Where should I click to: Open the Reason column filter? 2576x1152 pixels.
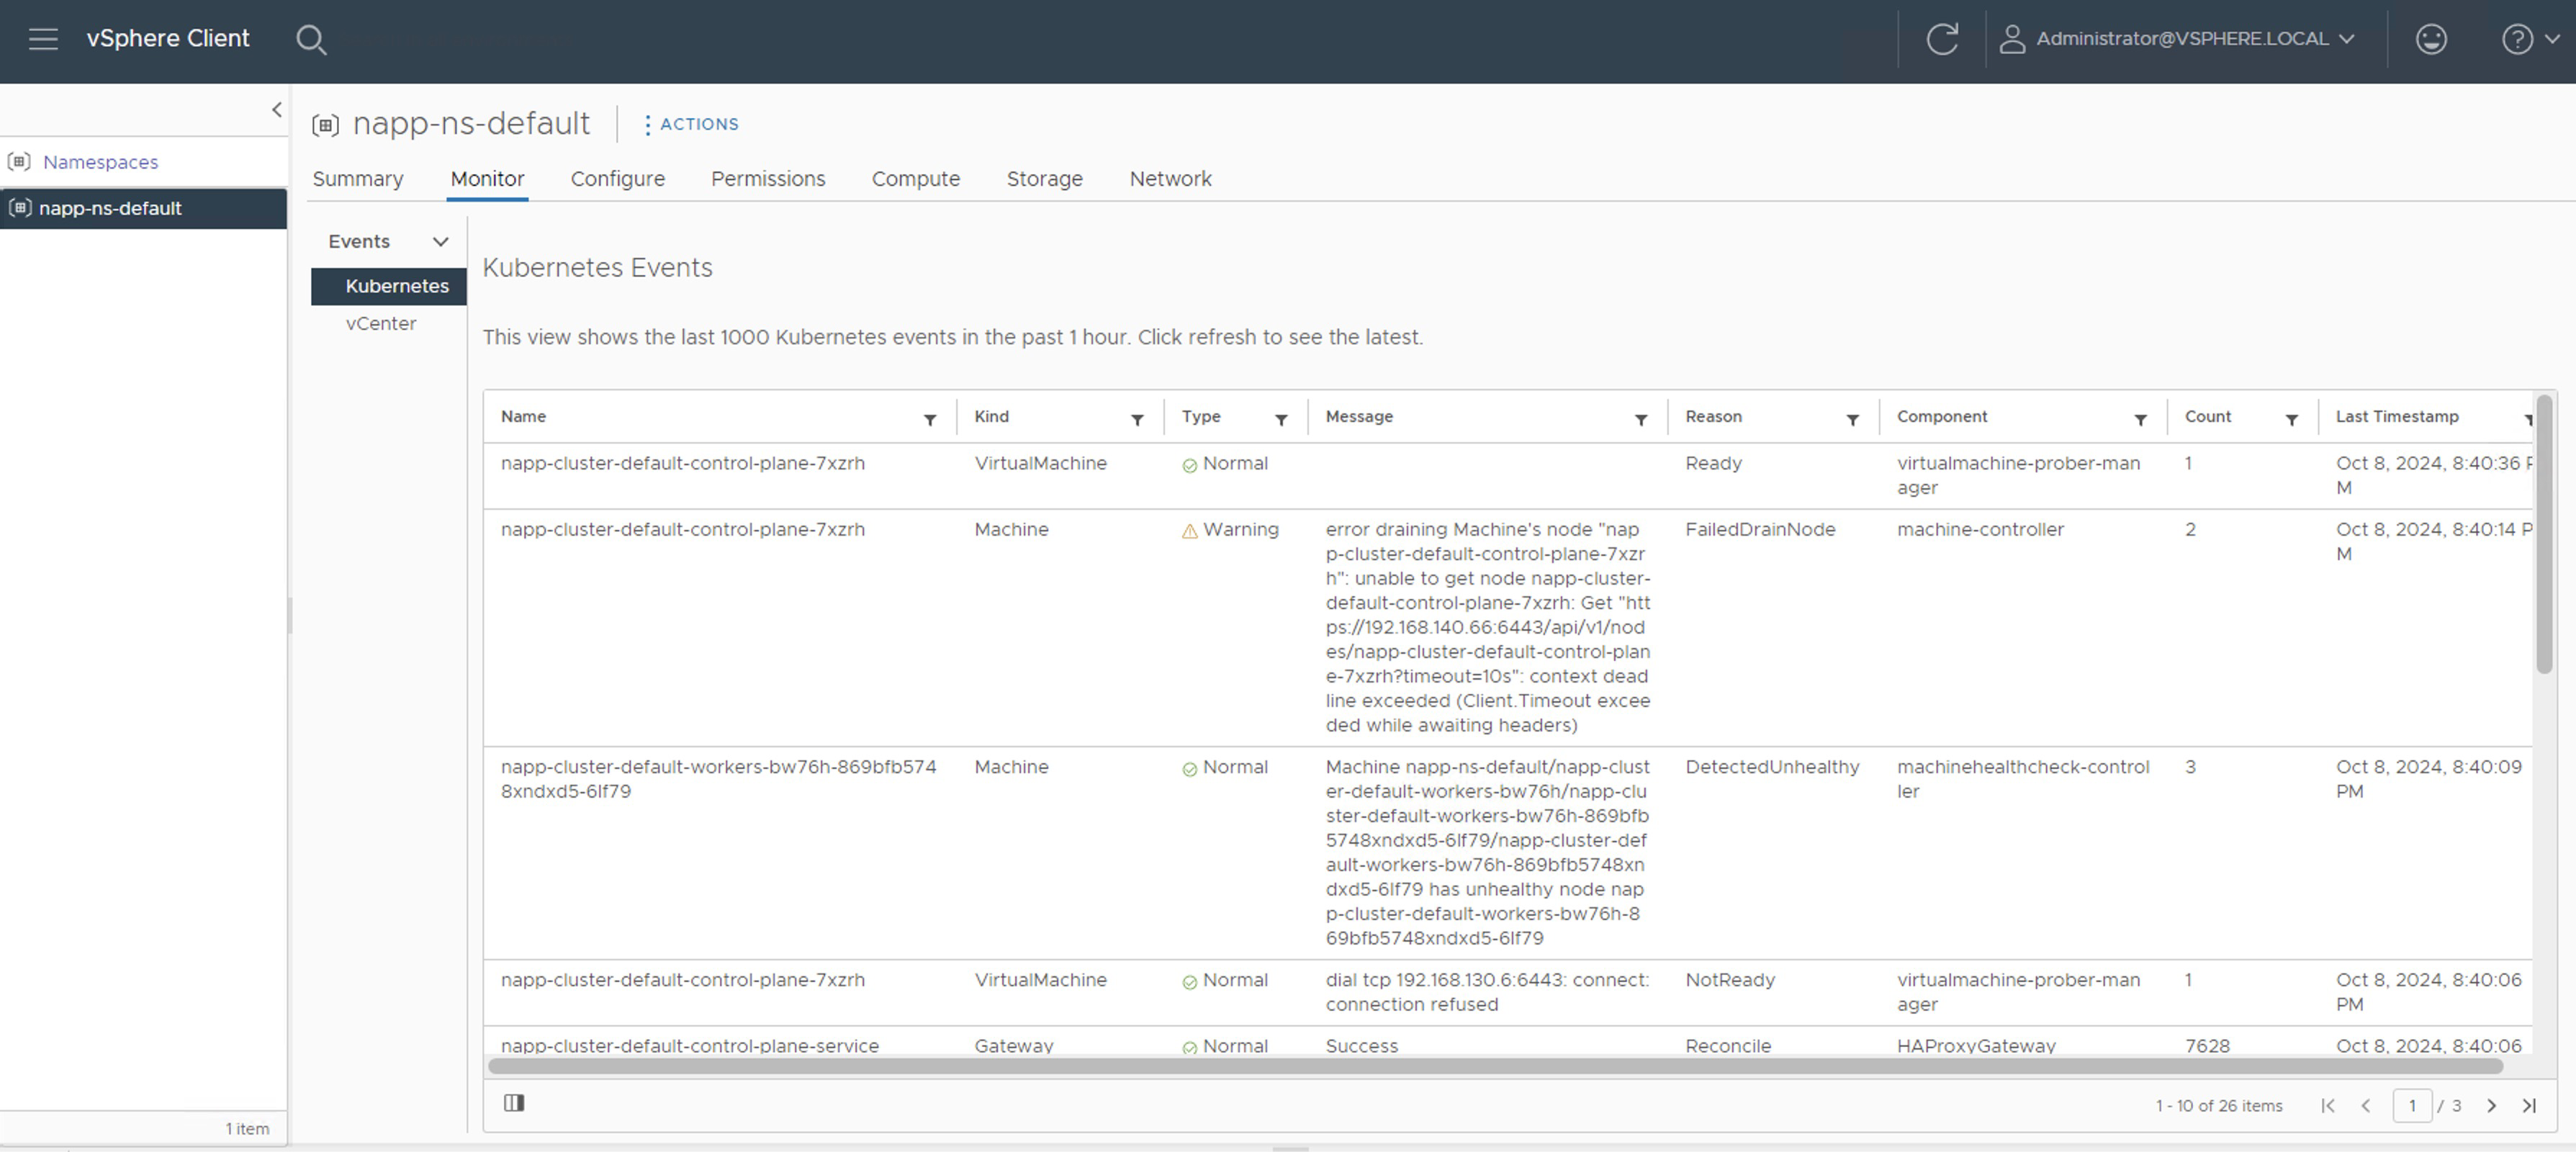pos(1852,420)
